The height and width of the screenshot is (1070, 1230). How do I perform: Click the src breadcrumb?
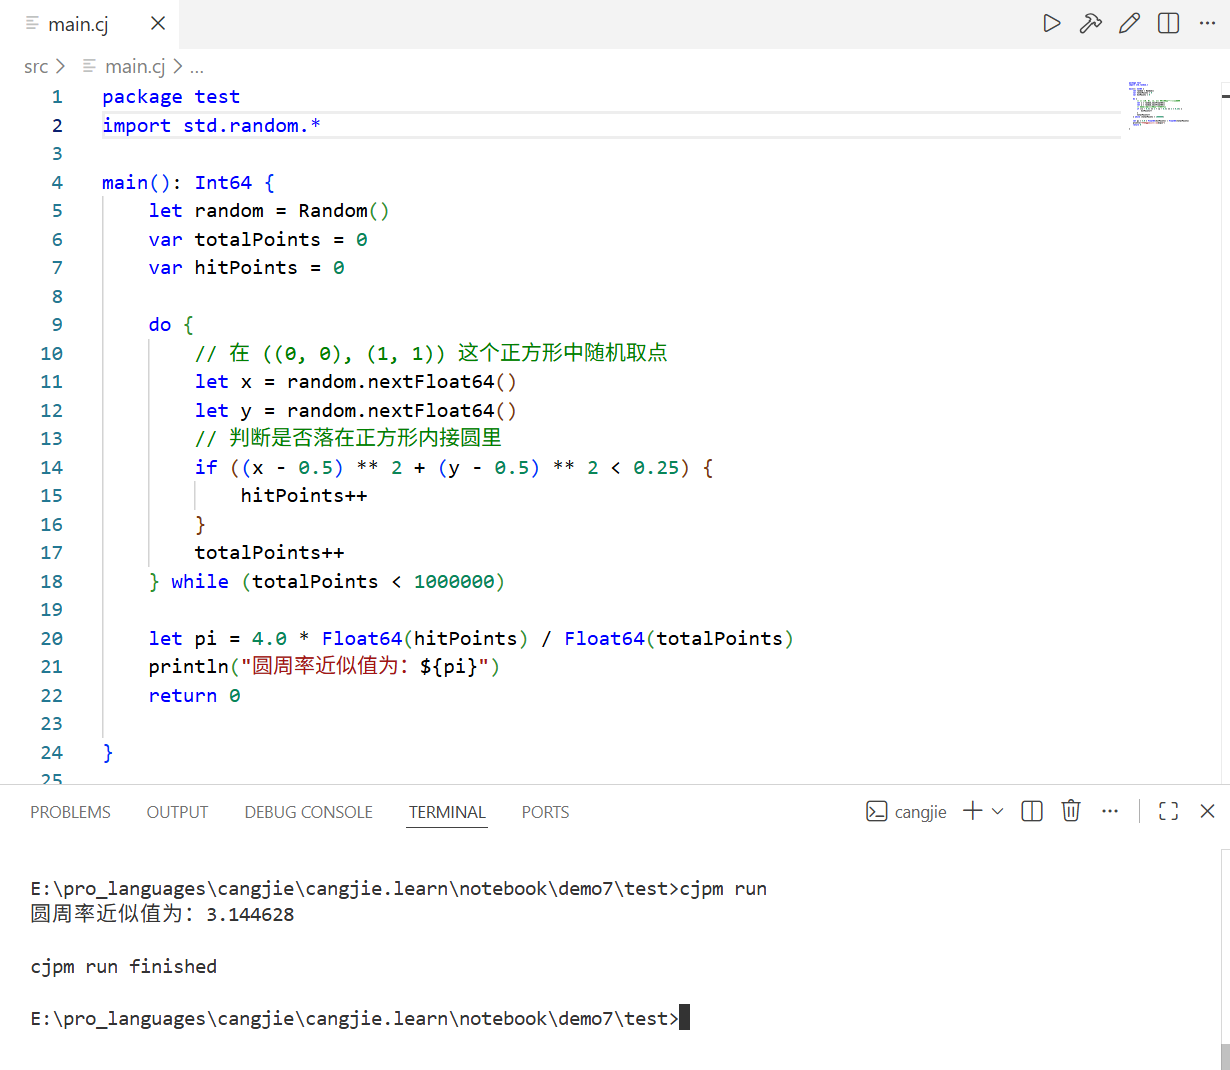(x=36, y=67)
